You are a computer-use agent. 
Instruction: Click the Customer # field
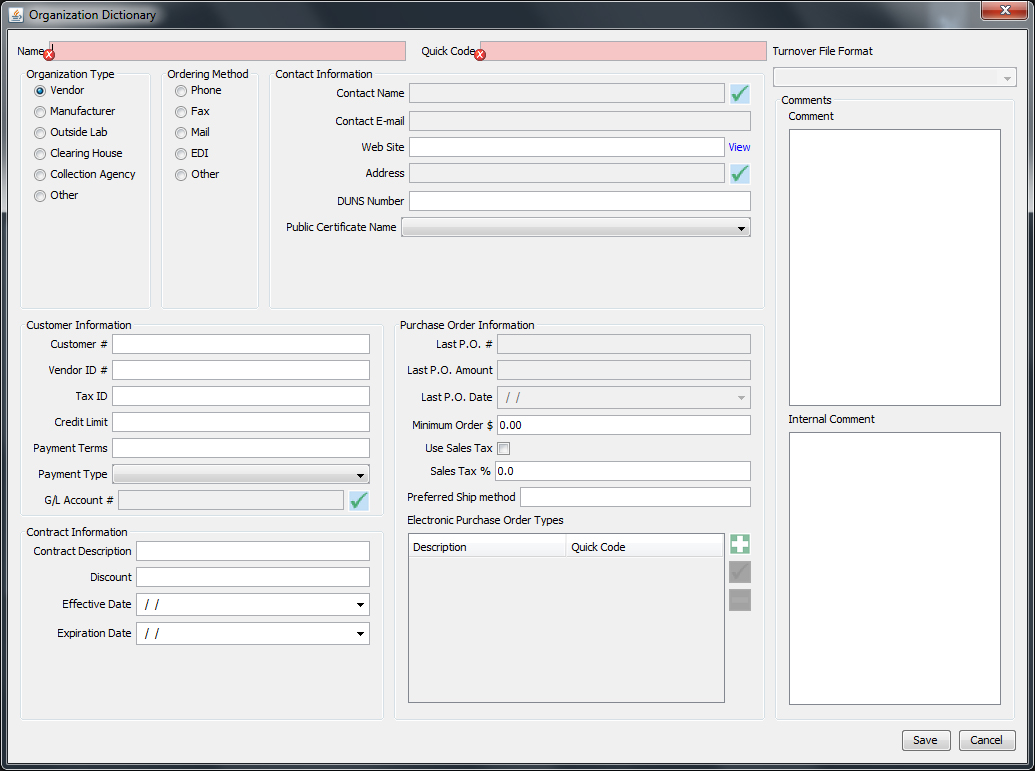pyautogui.click(x=241, y=345)
